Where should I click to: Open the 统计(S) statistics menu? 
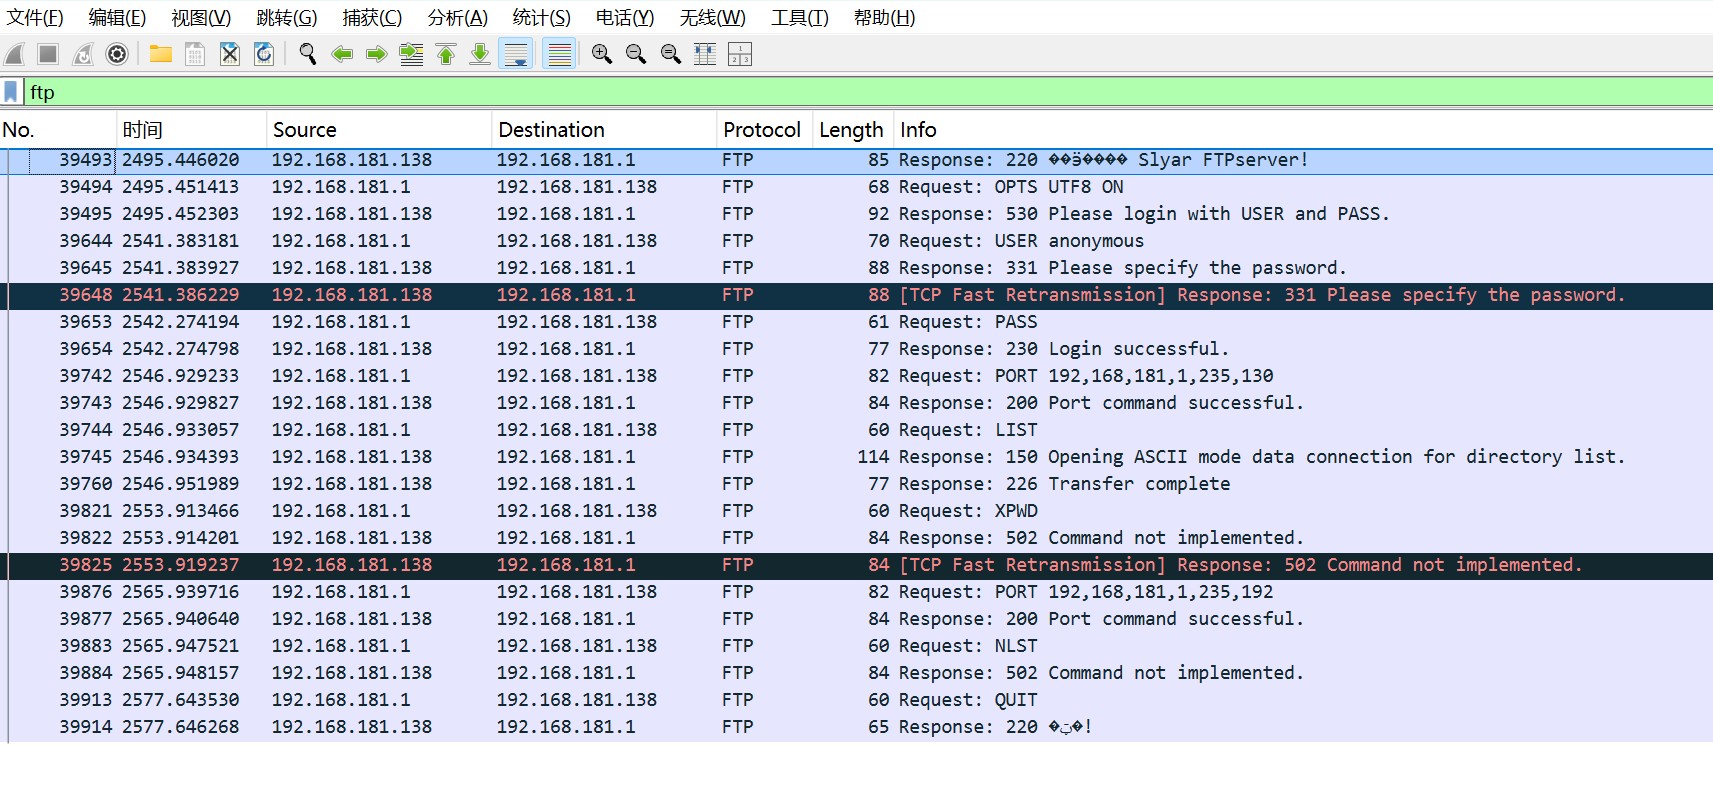pos(541,18)
